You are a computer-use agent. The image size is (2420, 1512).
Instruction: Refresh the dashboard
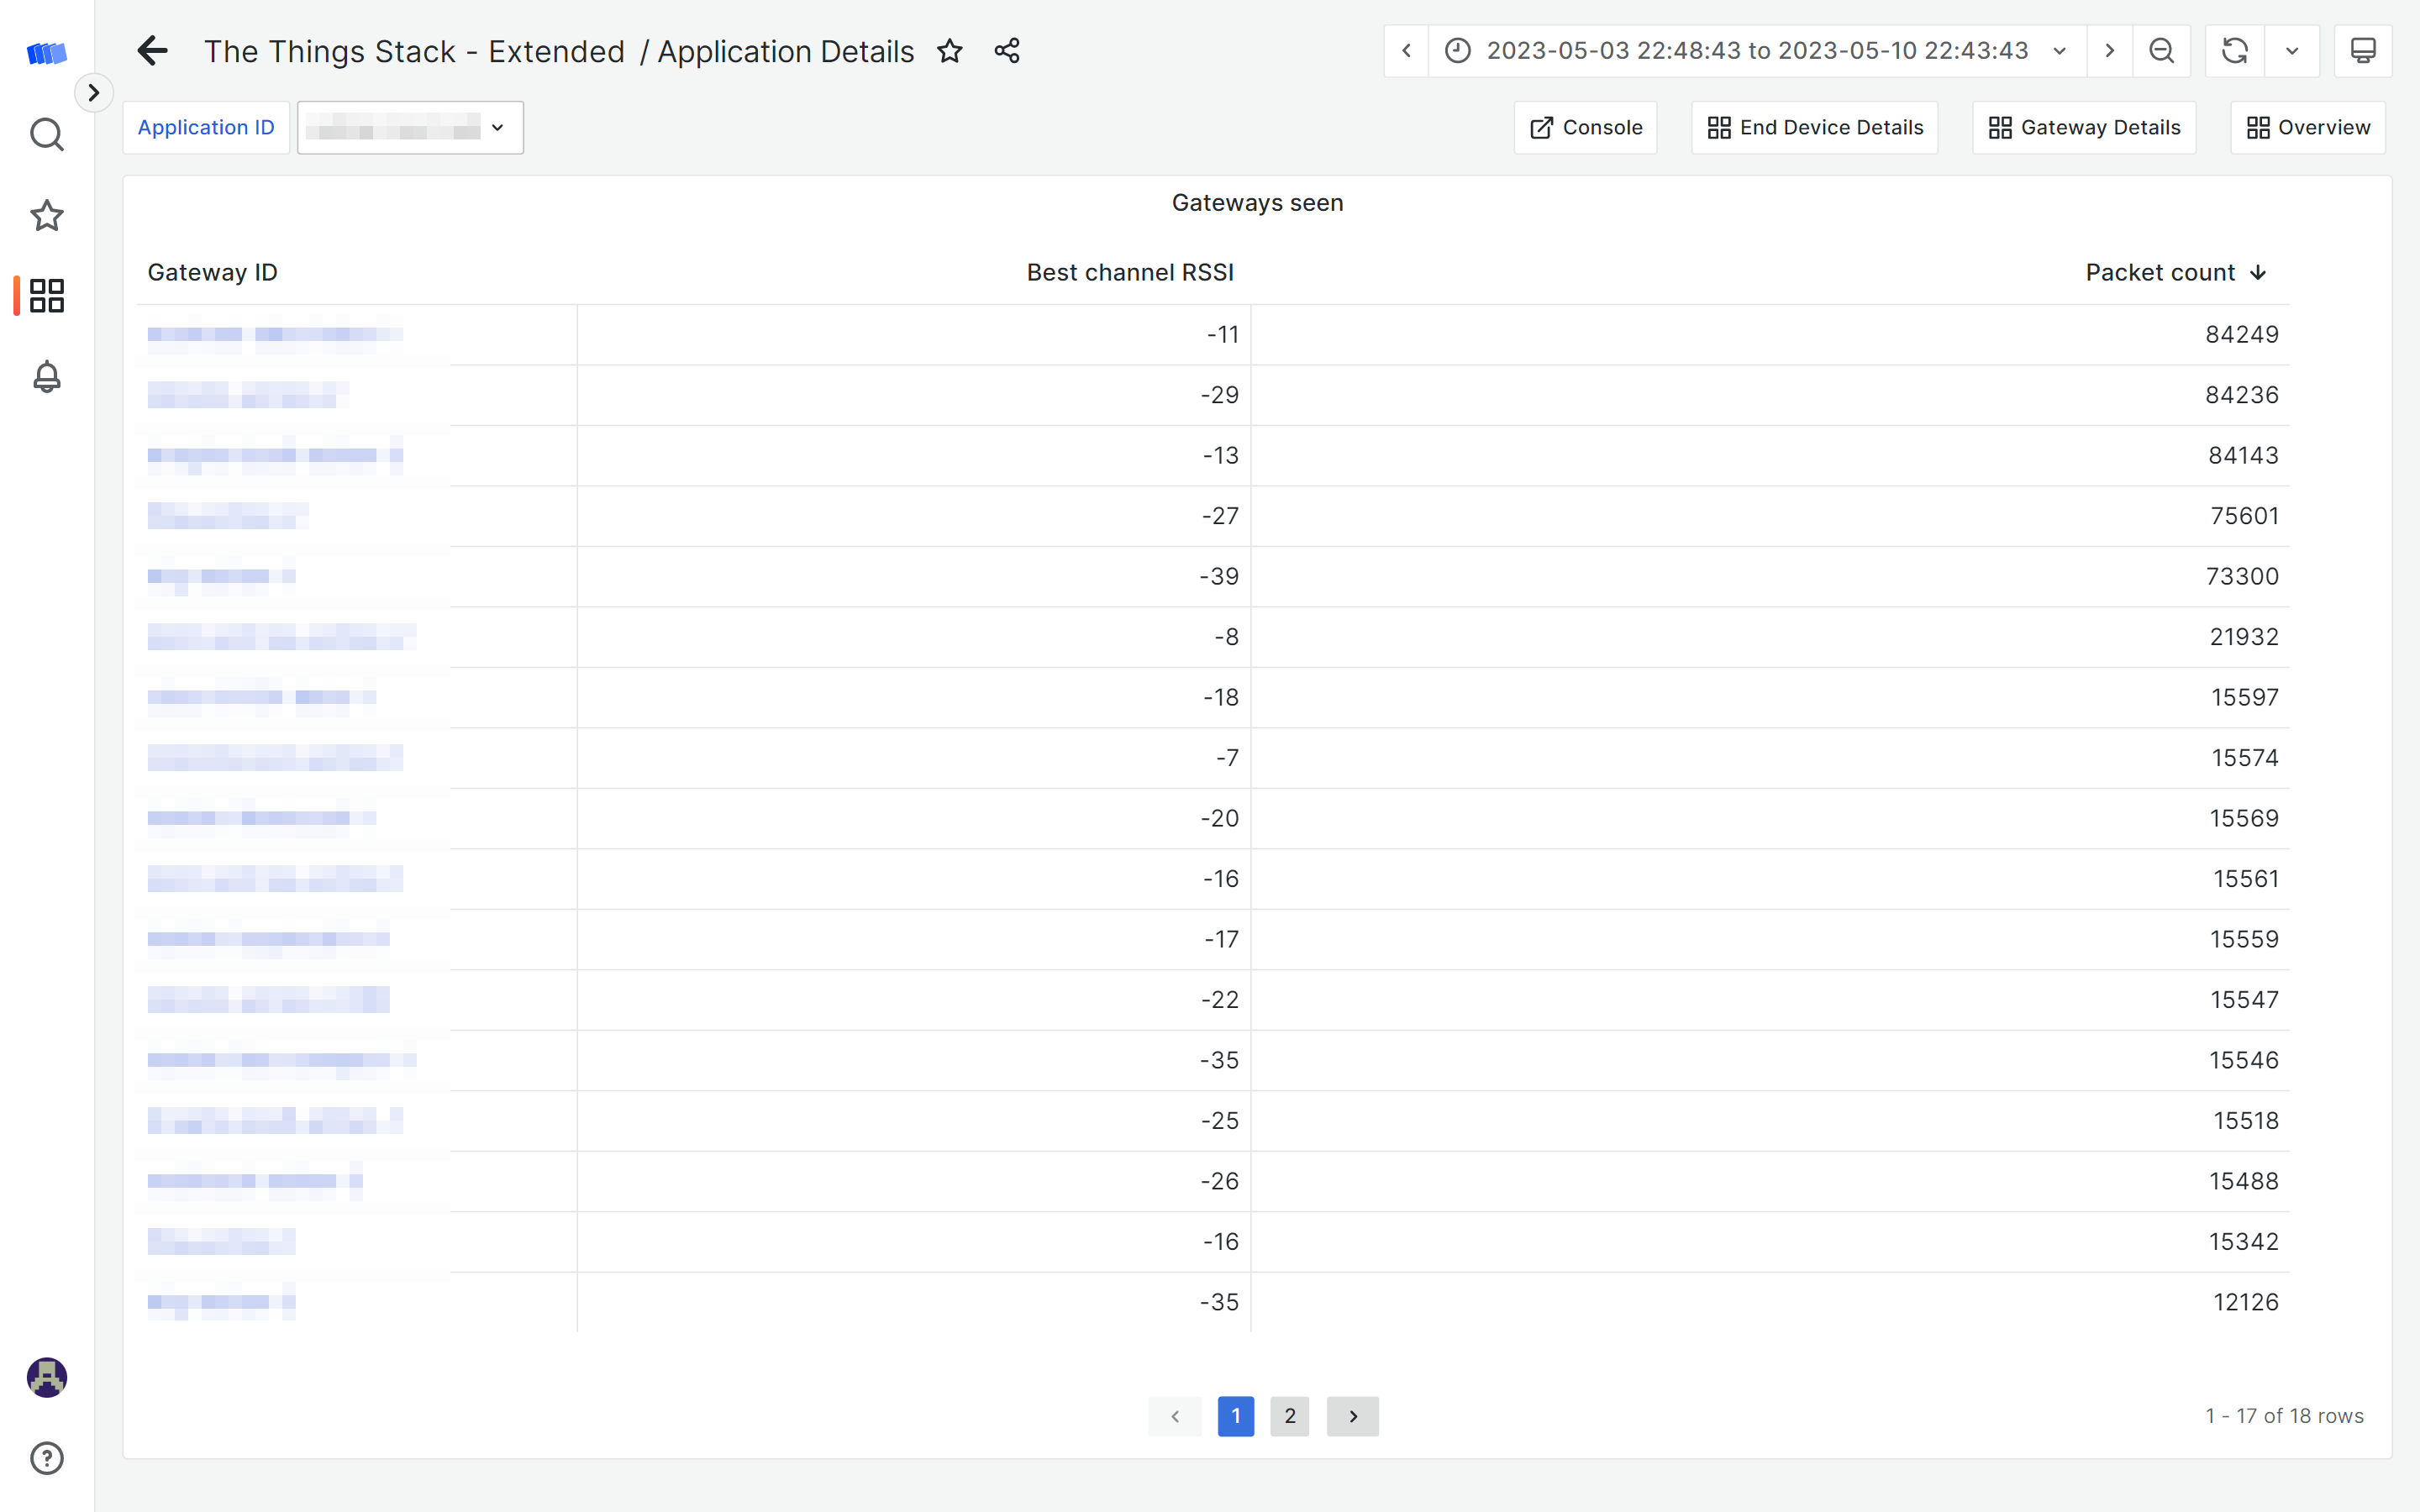(2234, 51)
